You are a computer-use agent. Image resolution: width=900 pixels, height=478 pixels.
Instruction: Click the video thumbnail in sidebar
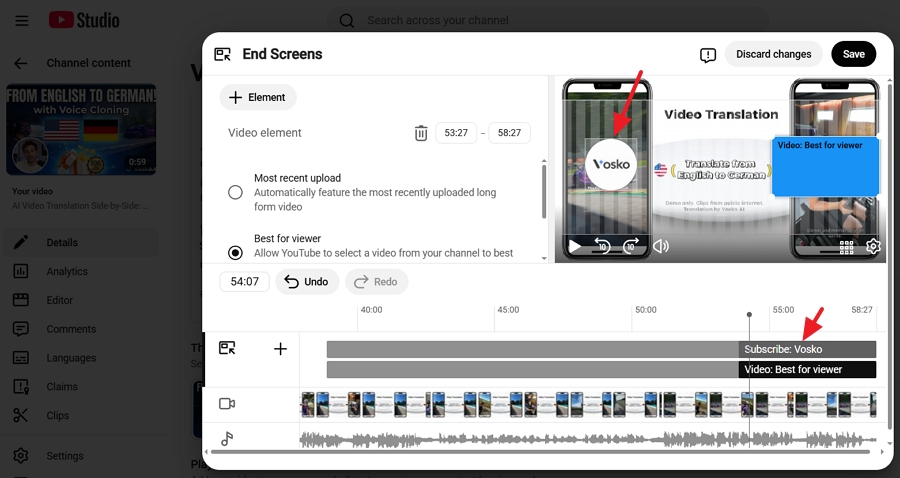[x=81, y=130]
